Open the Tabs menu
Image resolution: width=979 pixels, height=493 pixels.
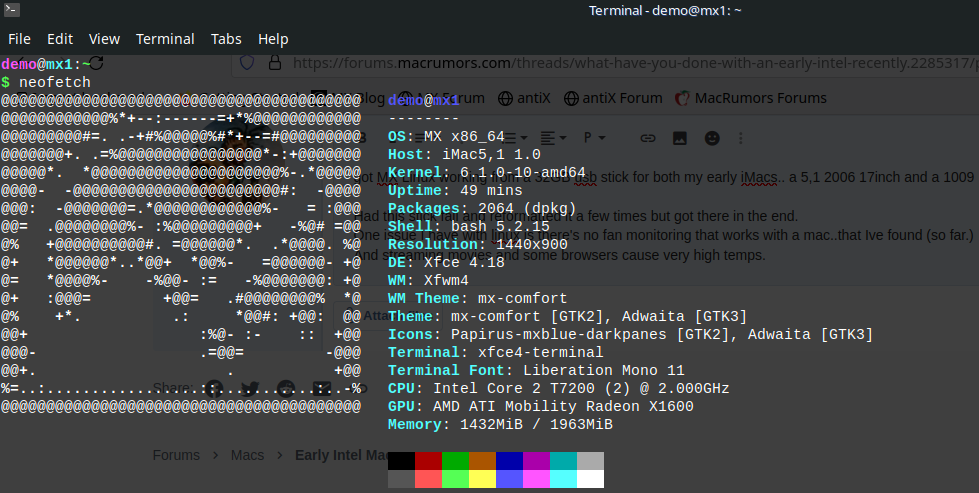[x=226, y=39]
